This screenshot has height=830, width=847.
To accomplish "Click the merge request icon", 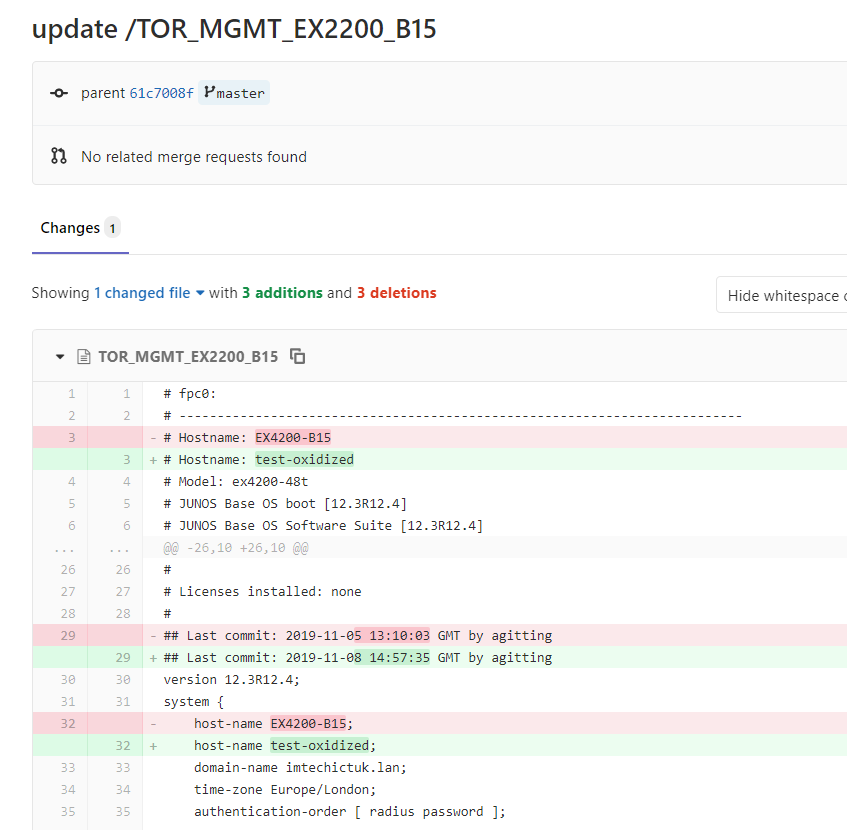I will [x=59, y=156].
